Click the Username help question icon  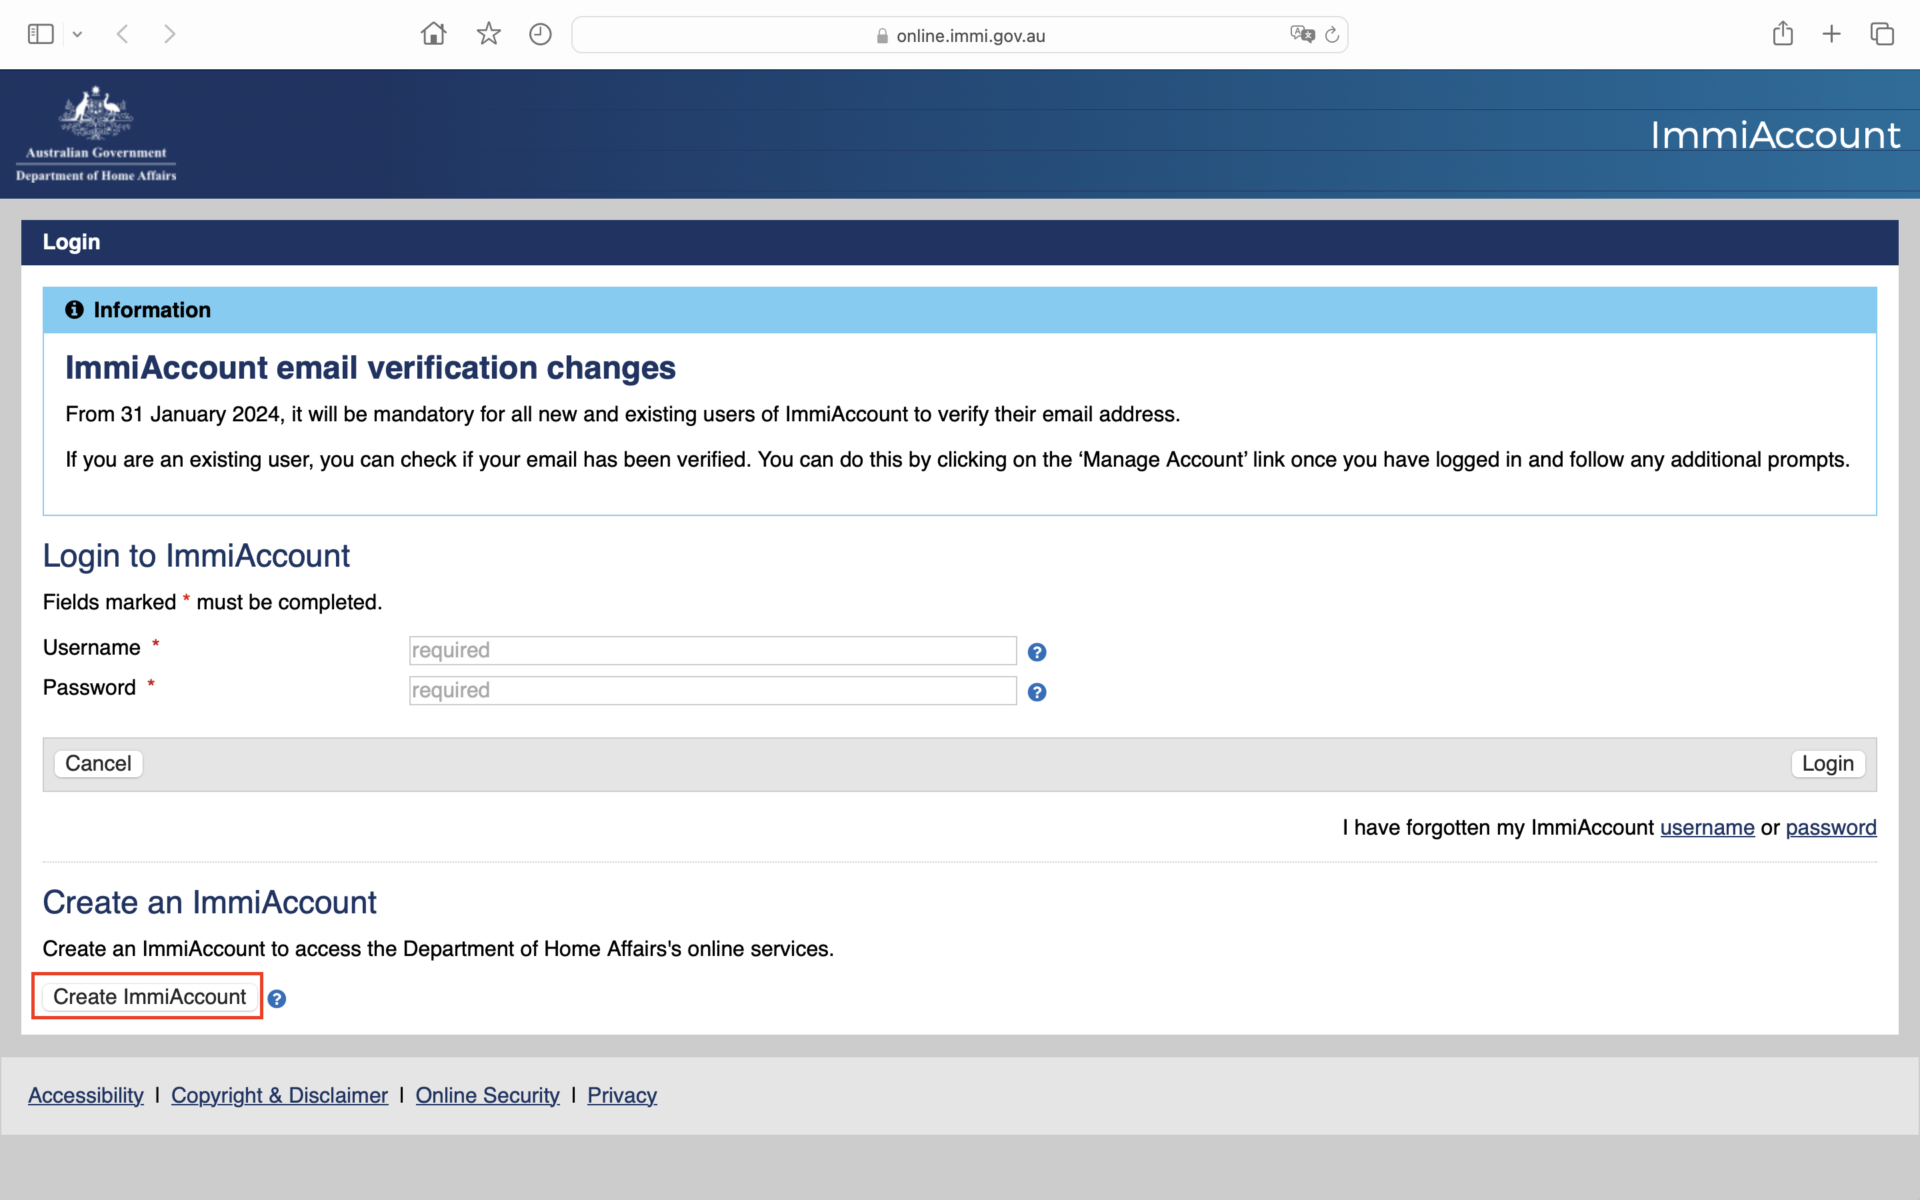1037,652
